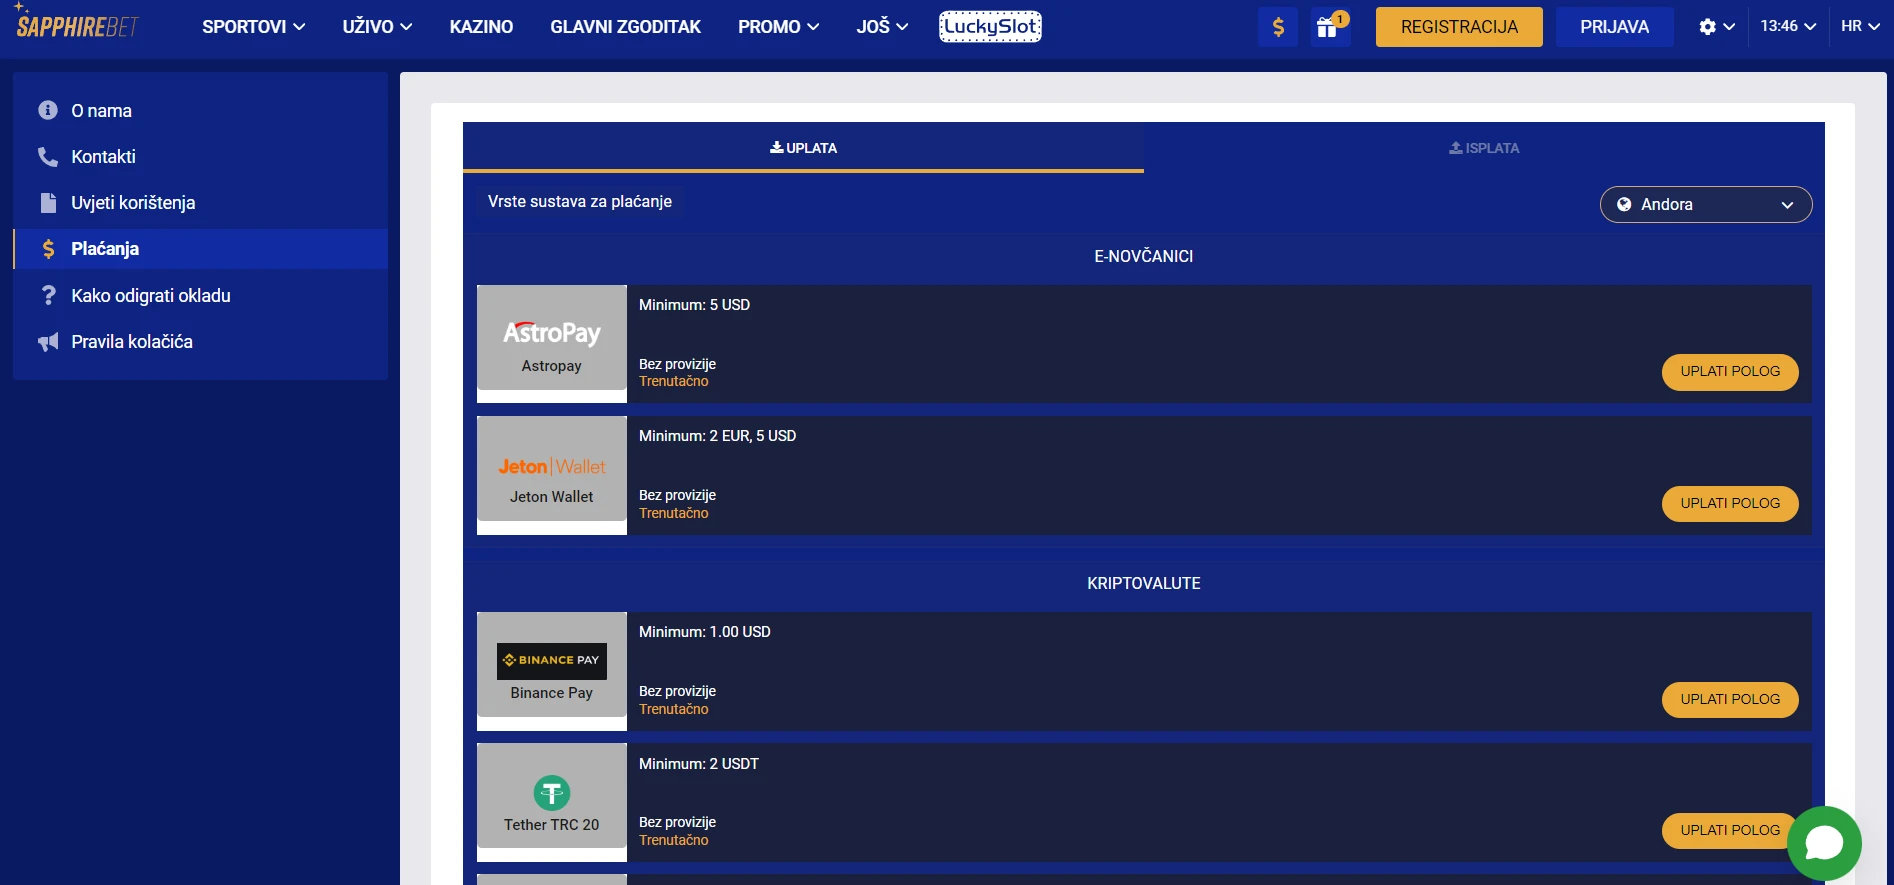The width and height of the screenshot is (1894, 885).
Task: Click UPLATI POLOG for Jeton Wallet
Action: [x=1730, y=503]
